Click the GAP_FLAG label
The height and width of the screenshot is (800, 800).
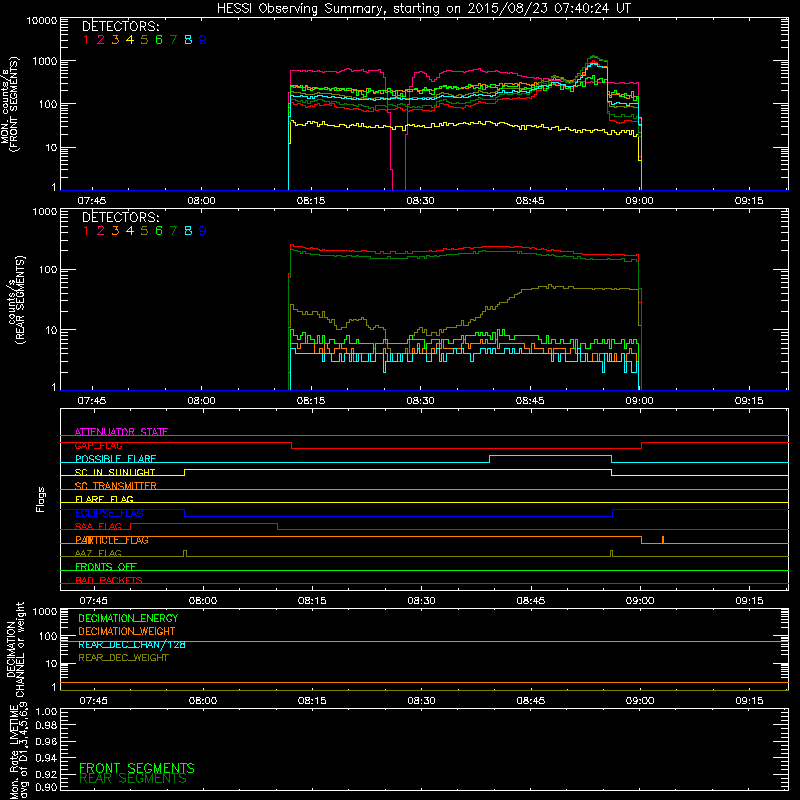click(98, 445)
